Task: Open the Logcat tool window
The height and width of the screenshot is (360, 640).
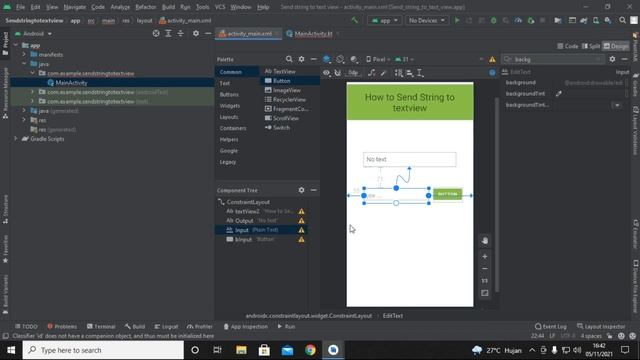Action: pyautogui.click(x=167, y=327)
